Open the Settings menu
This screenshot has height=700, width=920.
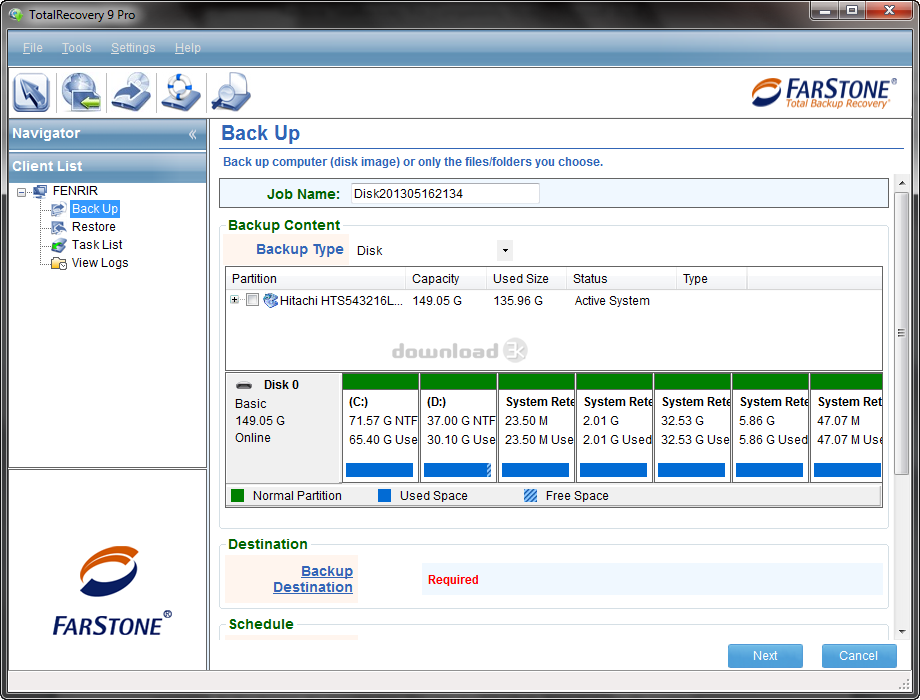pos(133,48)
